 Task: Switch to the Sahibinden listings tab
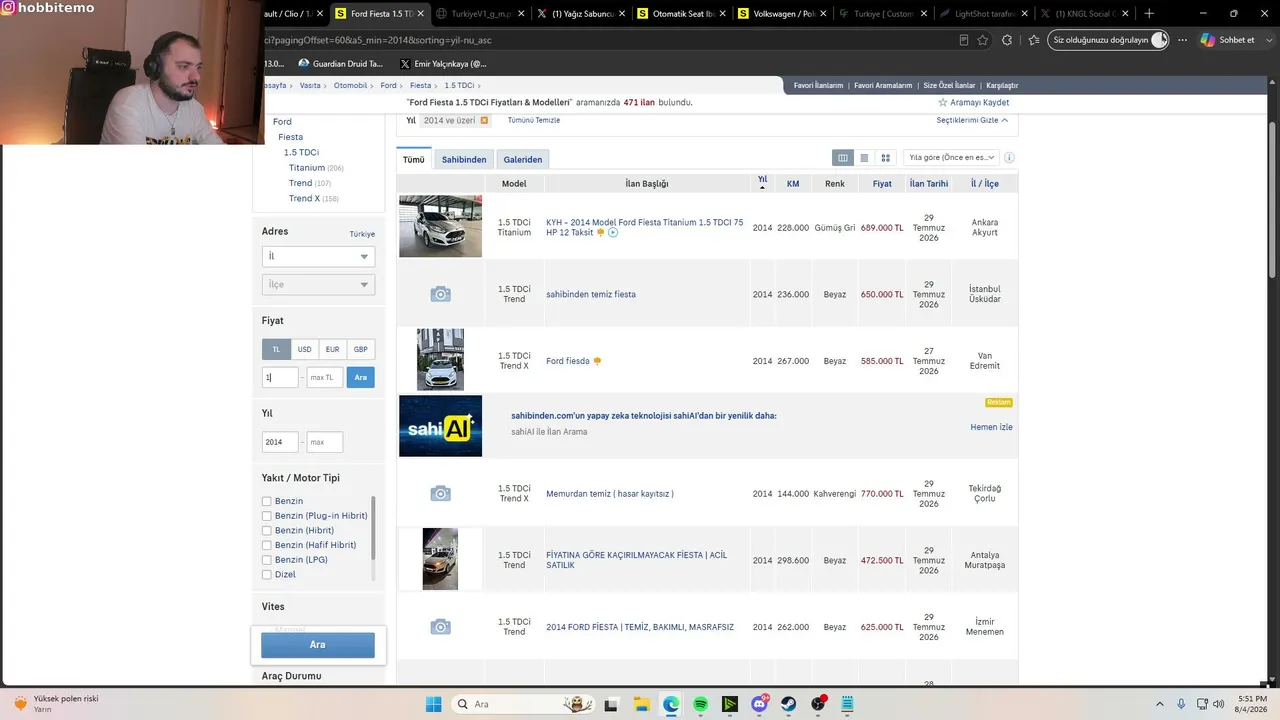click(464, 159)
